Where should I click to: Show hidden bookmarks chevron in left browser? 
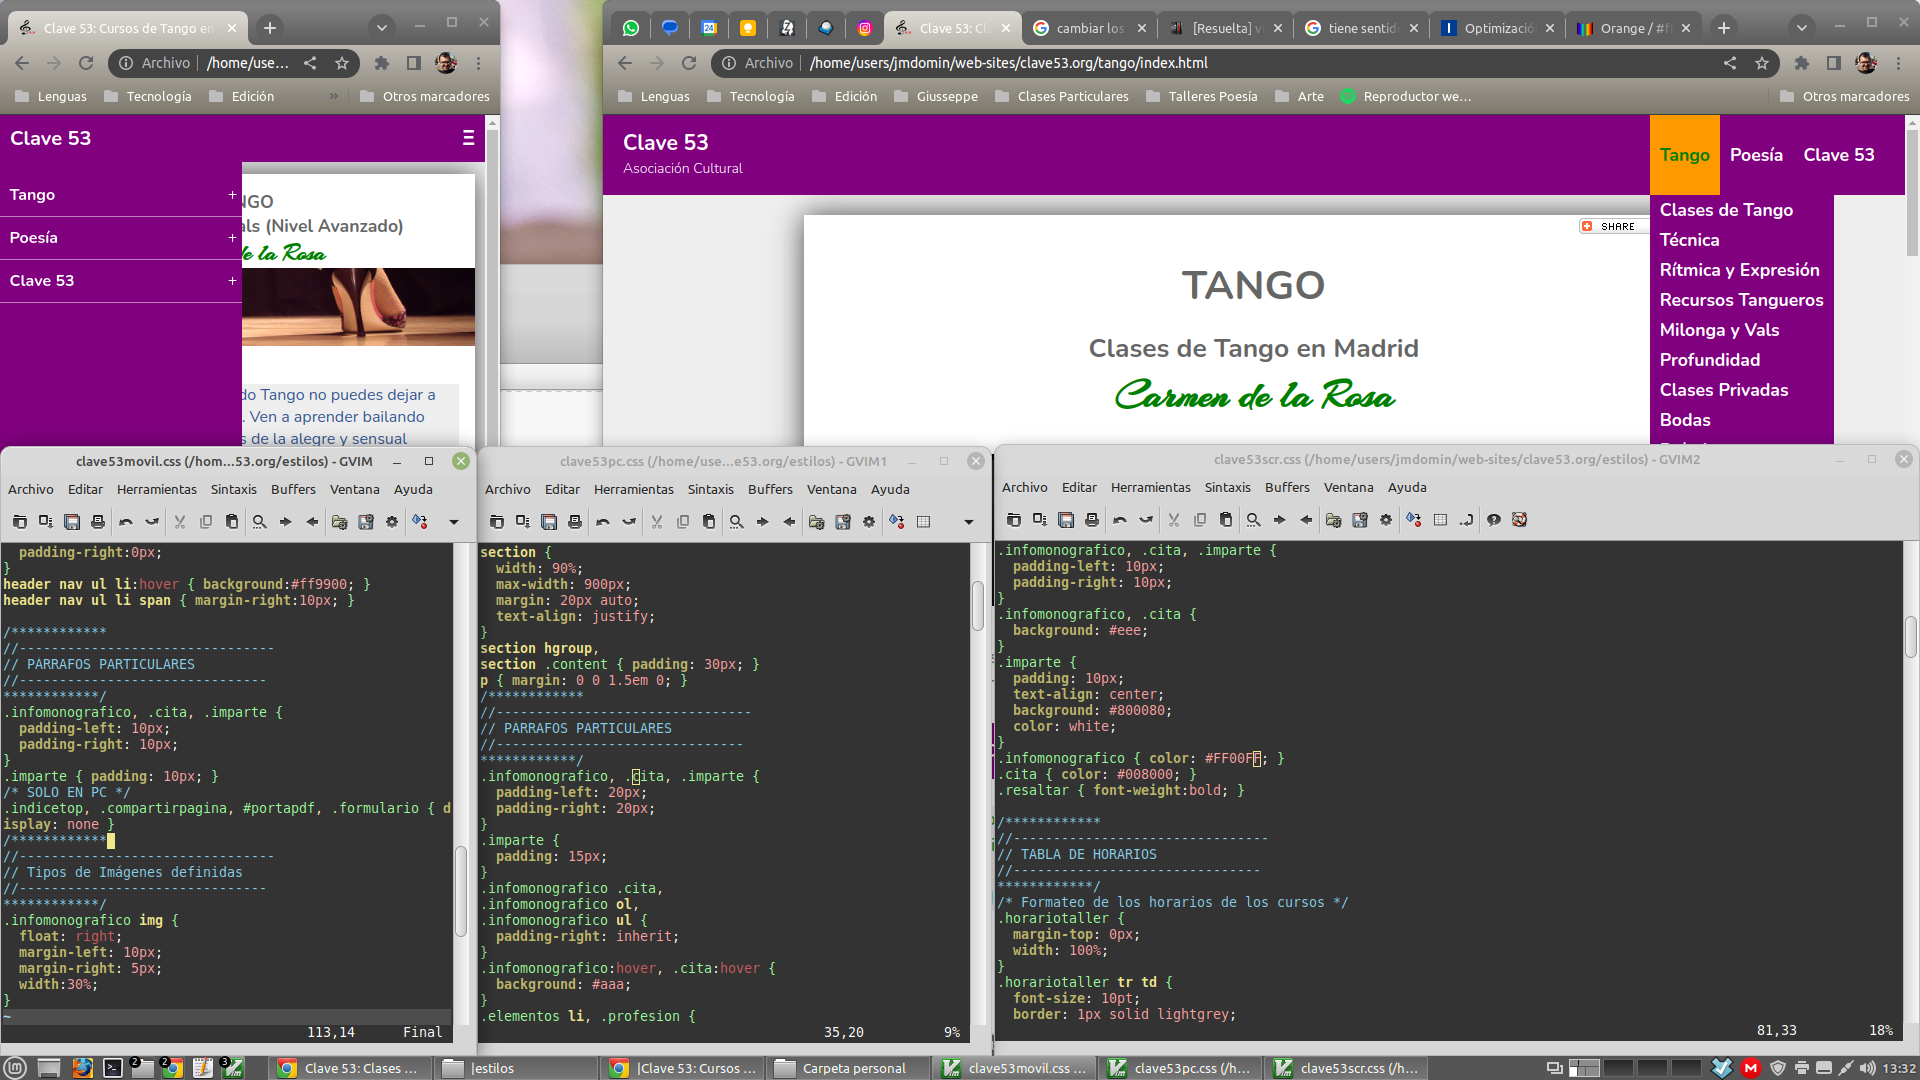click(x=334, y=97)
